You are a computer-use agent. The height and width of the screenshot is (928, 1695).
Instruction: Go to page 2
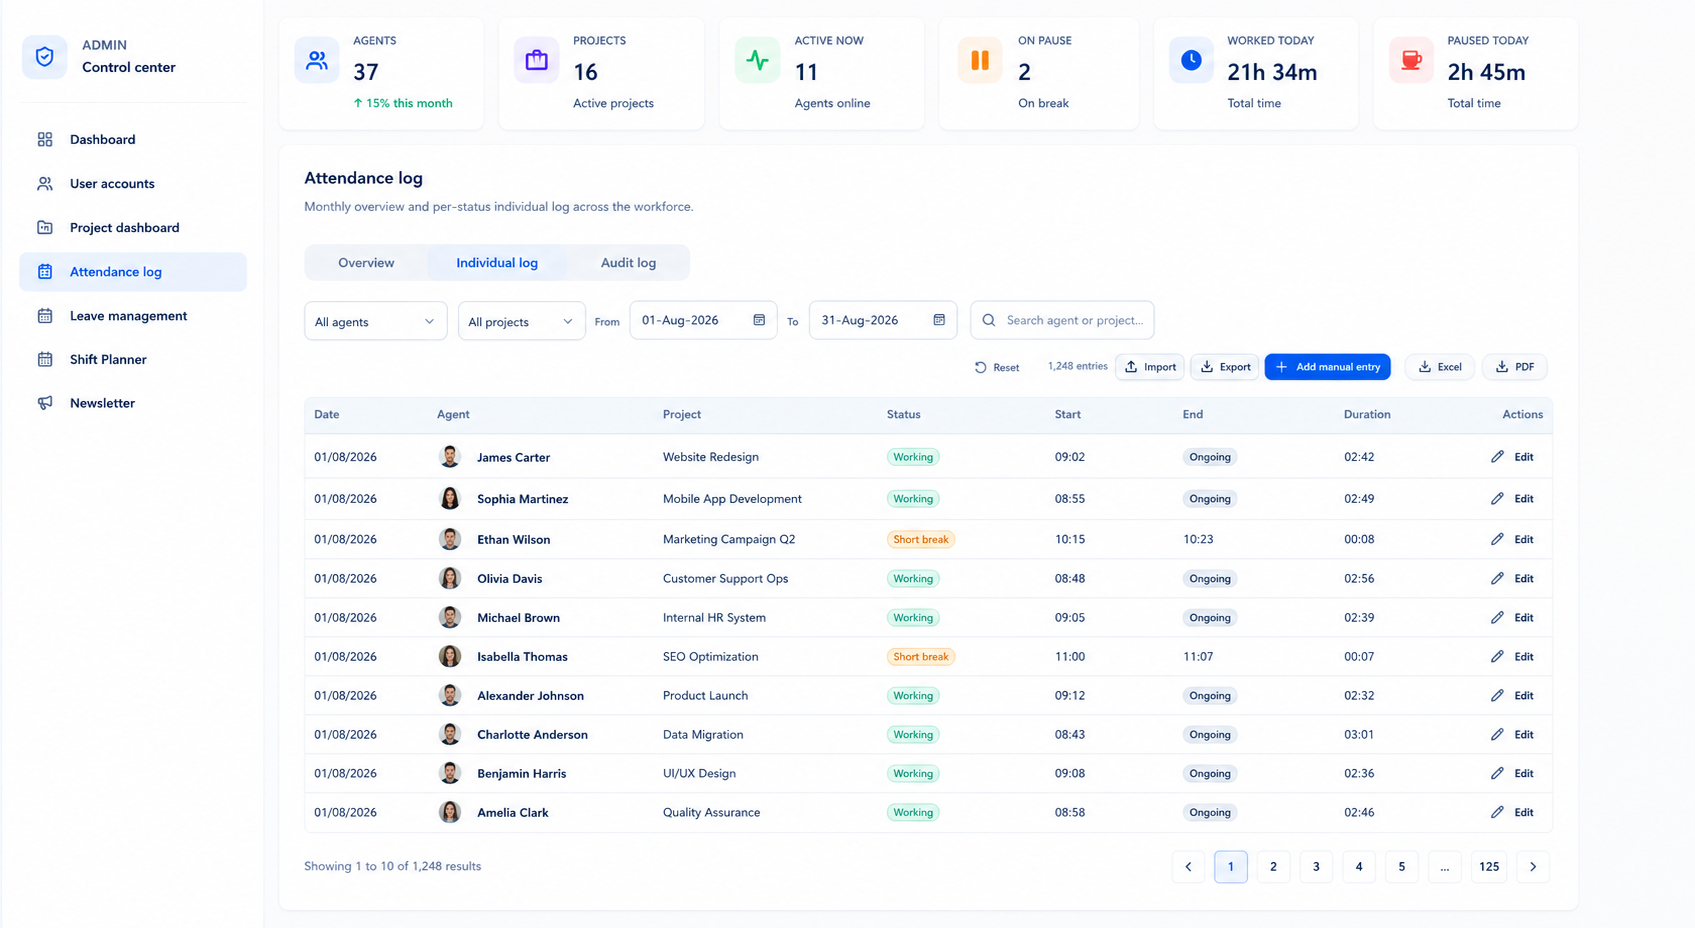pos(1273,867)
